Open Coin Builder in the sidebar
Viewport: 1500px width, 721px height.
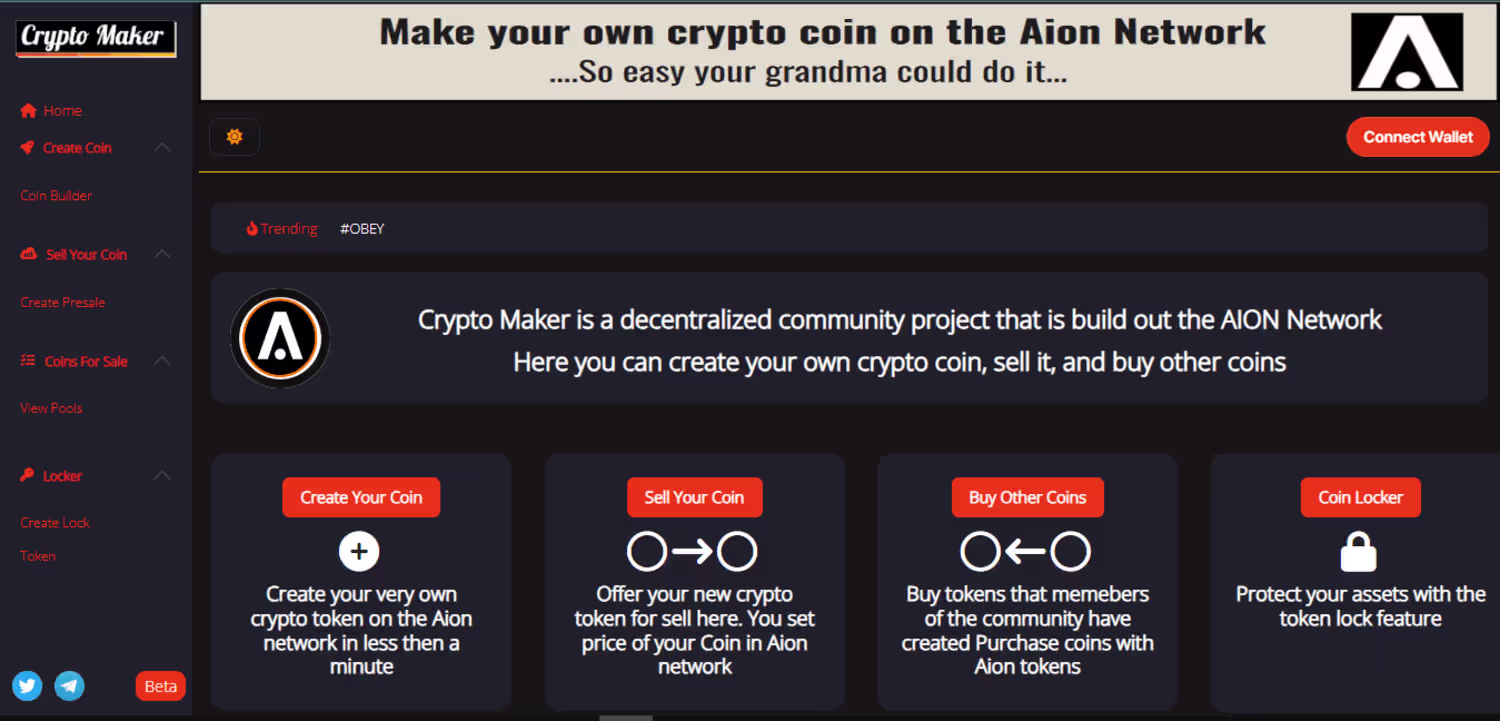[x=56, y=196]
